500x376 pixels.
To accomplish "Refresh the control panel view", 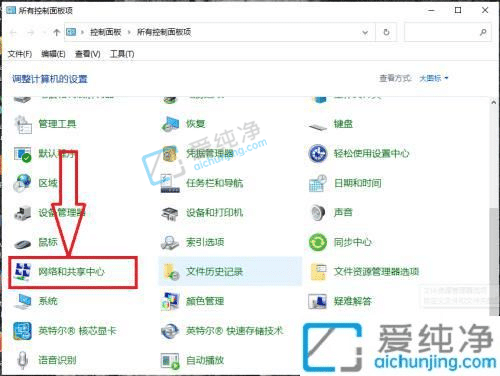I will [x=386, y=32].
